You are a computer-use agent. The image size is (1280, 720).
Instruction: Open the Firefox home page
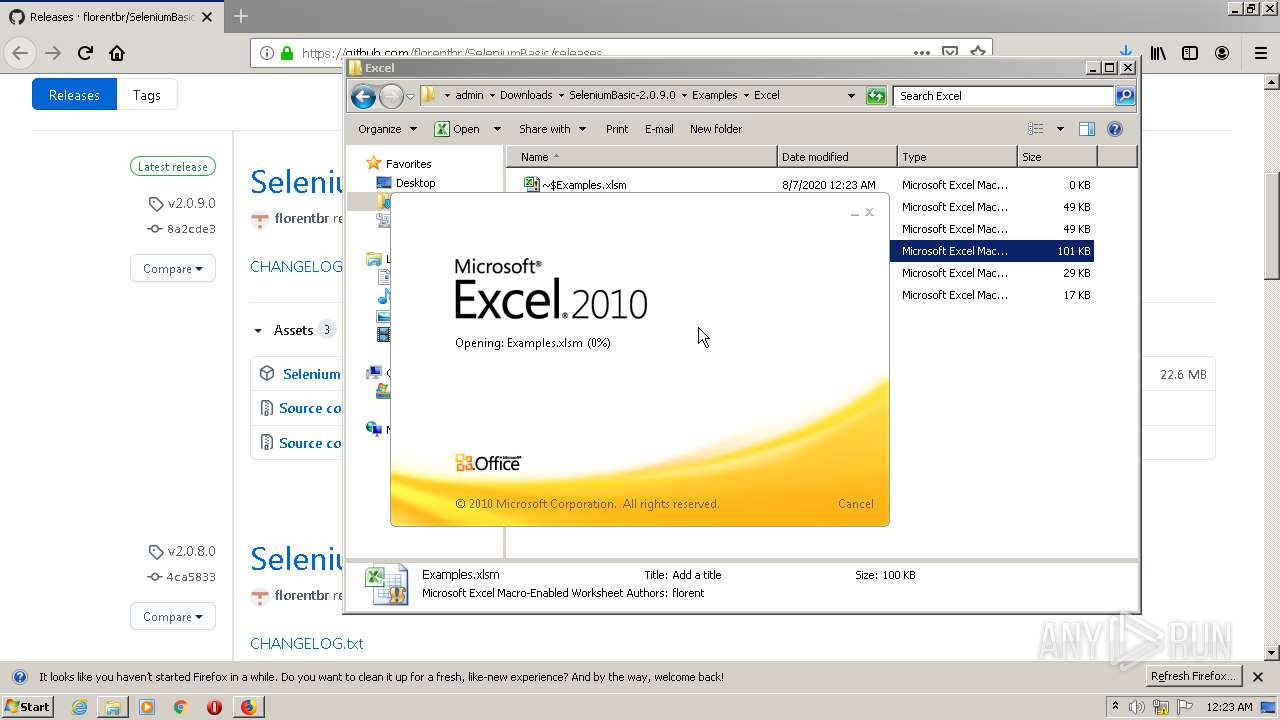click(117, 53)
